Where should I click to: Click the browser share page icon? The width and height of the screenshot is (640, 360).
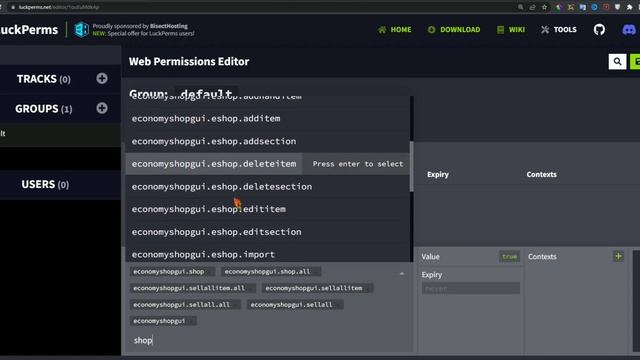(x=532, y=7)
